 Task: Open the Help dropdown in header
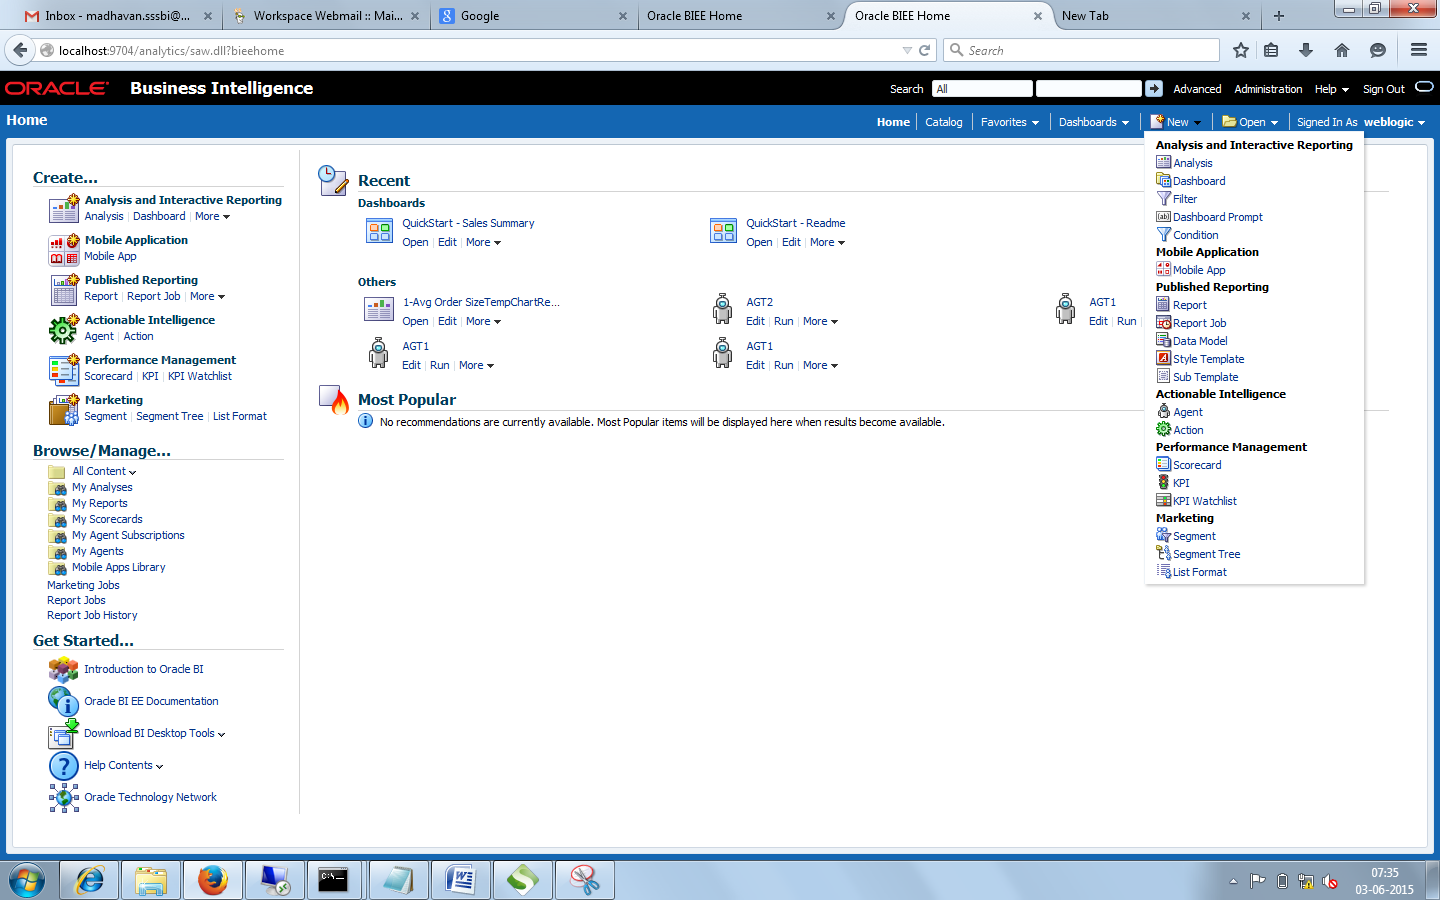point(1331,89)
